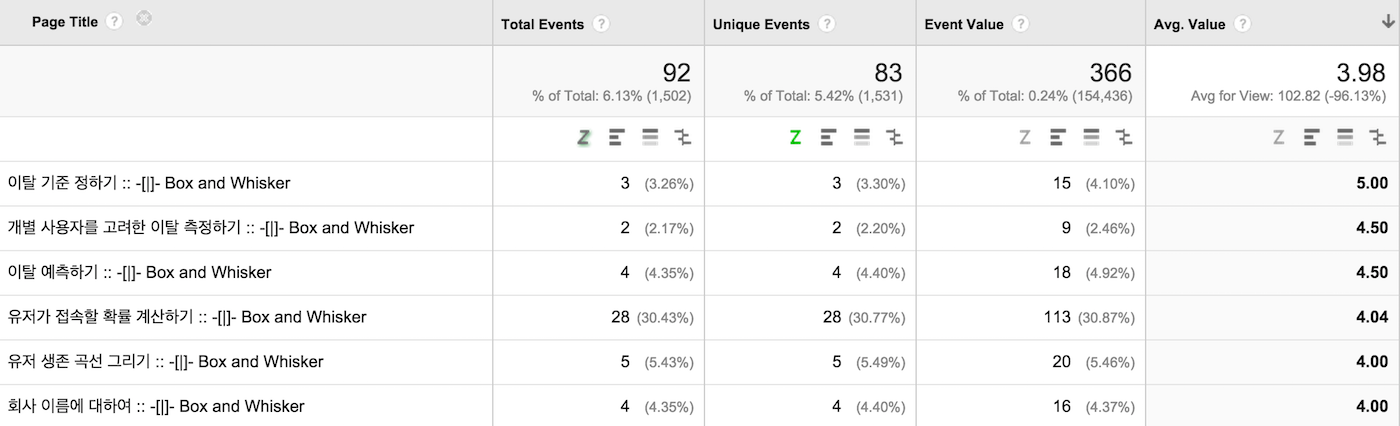Viewport: 1400px width, 426px height.
Task: Select the Z icon under Total Events
Action: point(584,138)
